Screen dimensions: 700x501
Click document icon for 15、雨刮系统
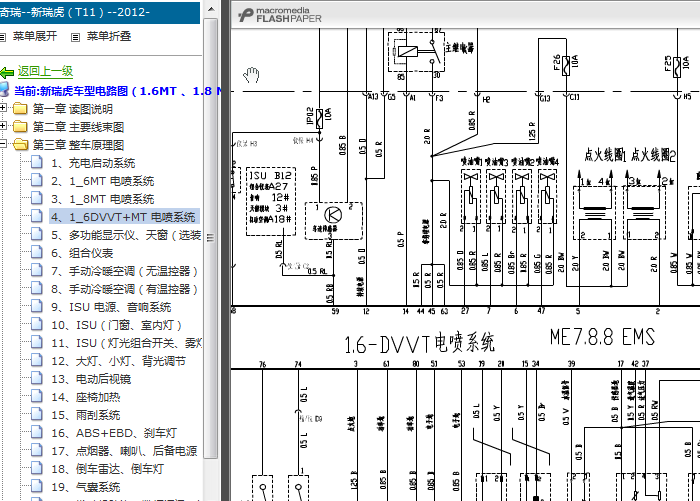pyautogui.click(x=37, y=414)
